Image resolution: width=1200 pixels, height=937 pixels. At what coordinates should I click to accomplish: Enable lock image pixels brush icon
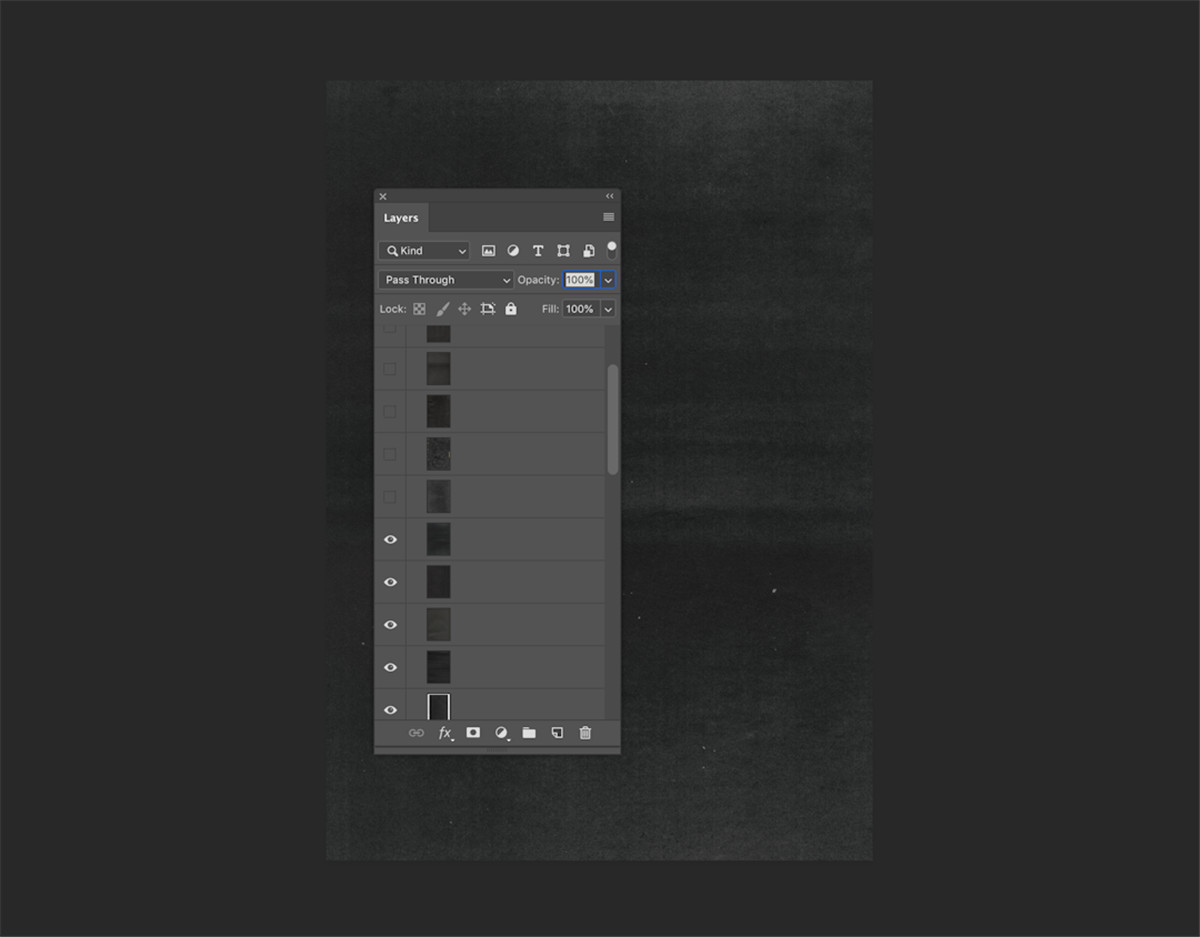(442, 309)
